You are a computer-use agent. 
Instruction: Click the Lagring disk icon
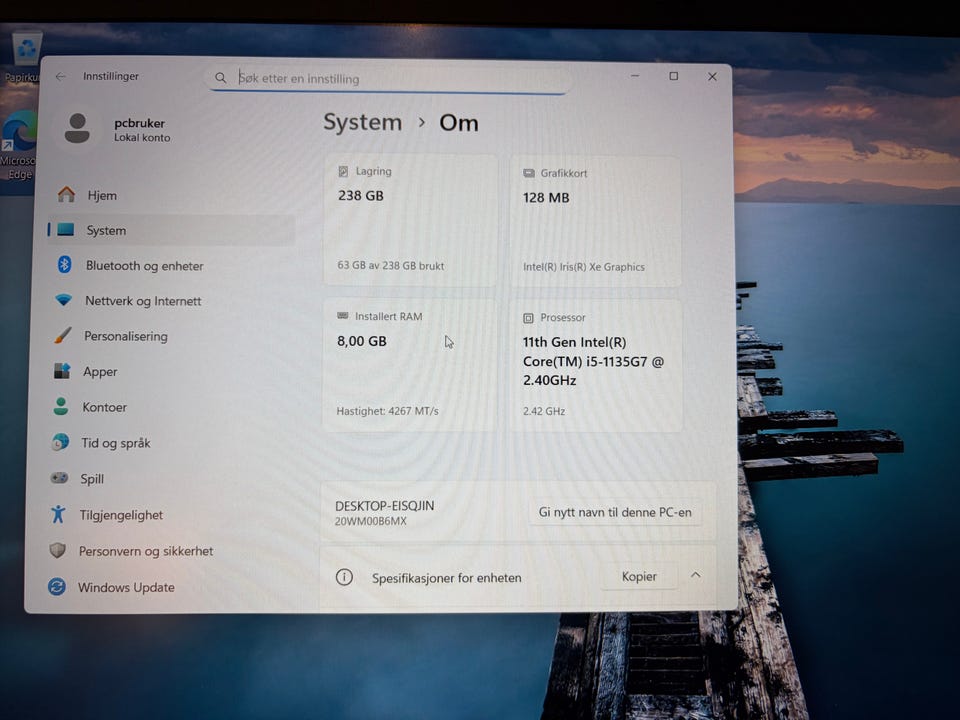point(343,171)
